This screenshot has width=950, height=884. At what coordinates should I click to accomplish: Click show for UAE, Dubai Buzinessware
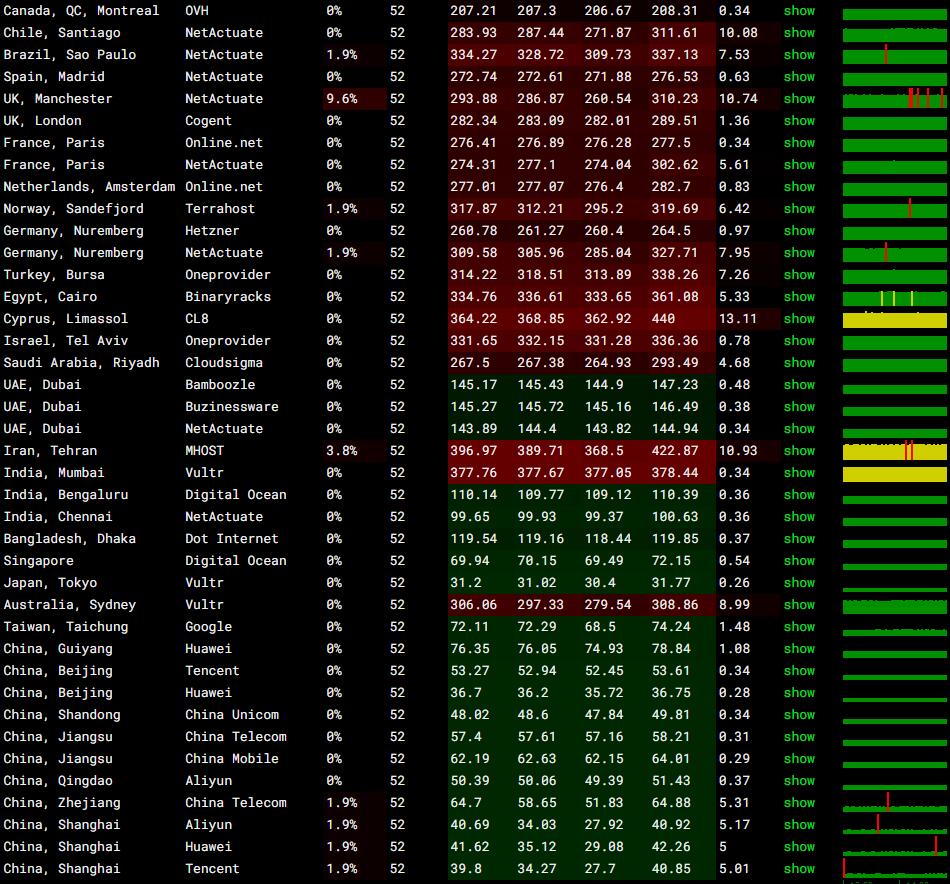[x=799, y=407]
